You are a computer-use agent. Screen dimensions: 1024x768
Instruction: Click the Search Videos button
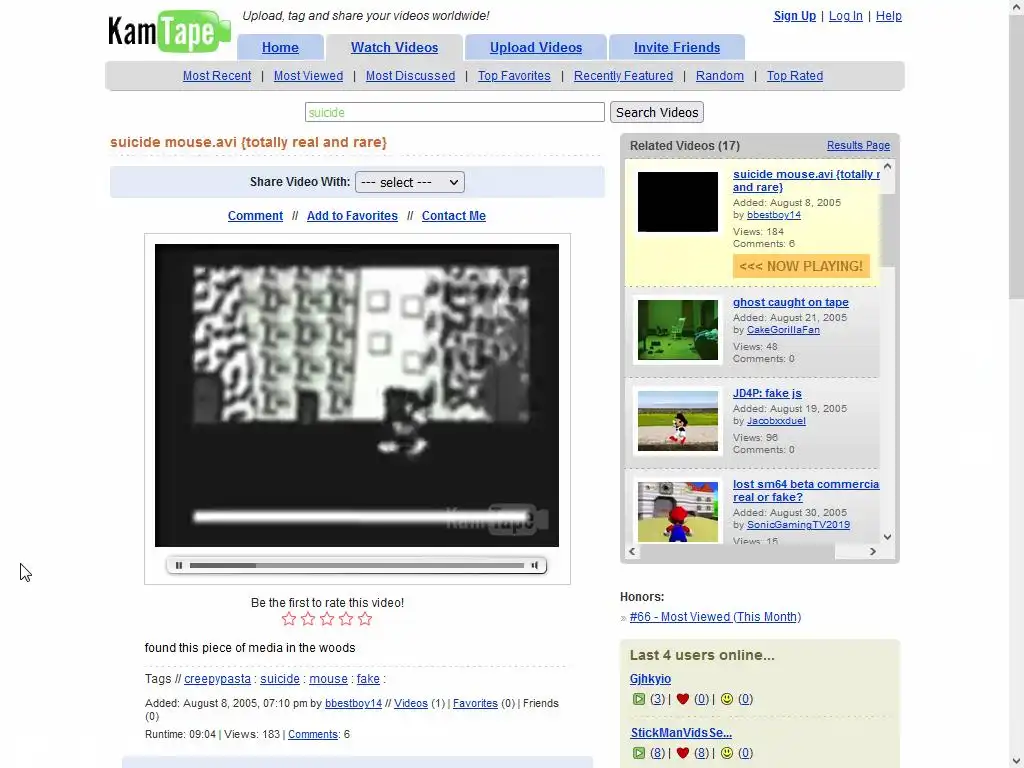pos(656,112)
